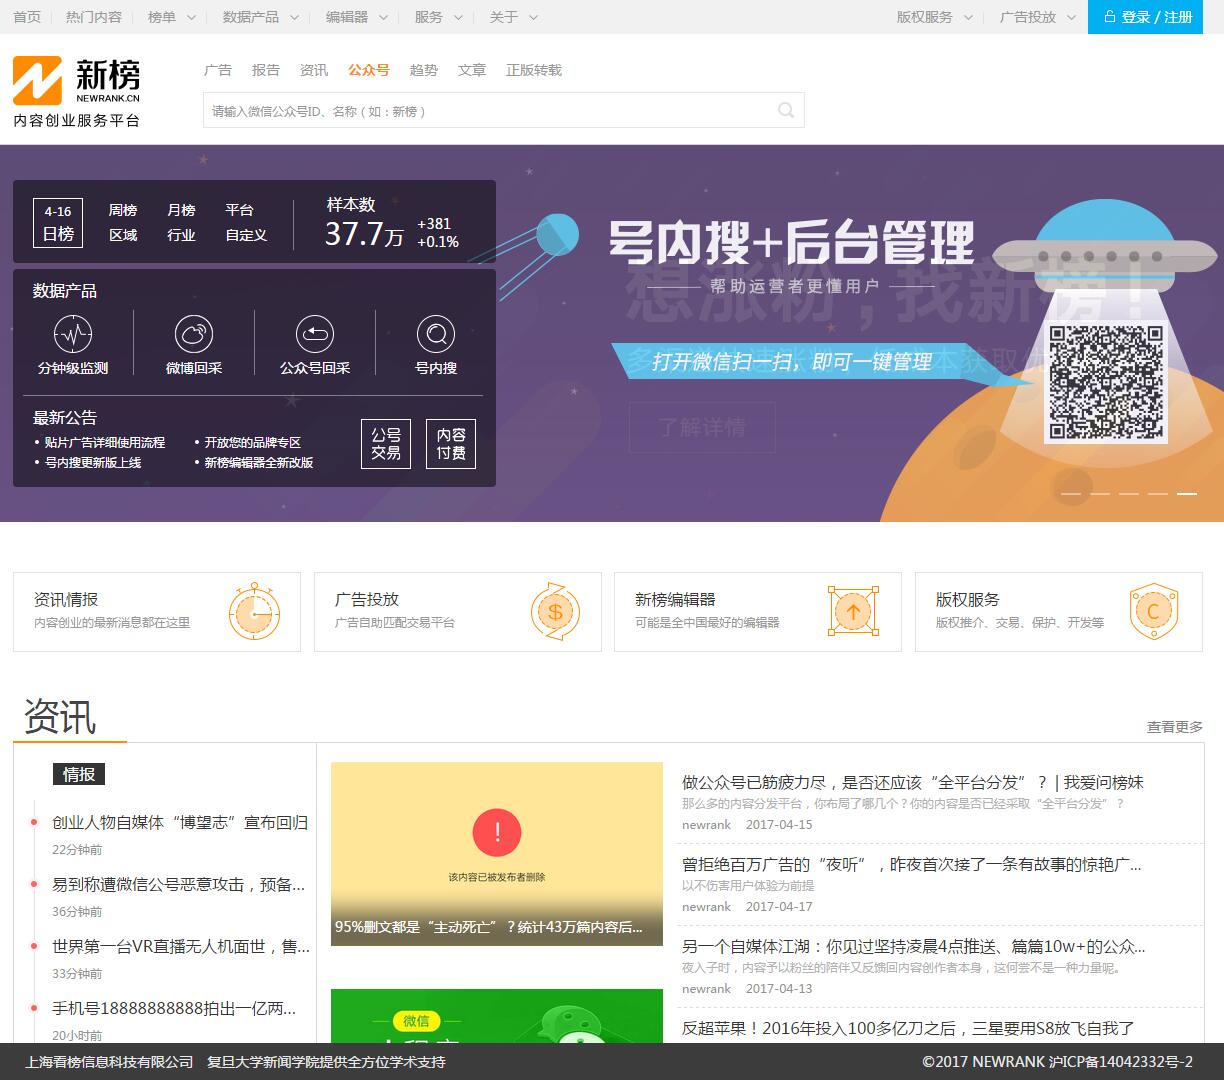Click the 4-16 日榜 ranking box
1224x1080 pixels.
tap(58, 222)
